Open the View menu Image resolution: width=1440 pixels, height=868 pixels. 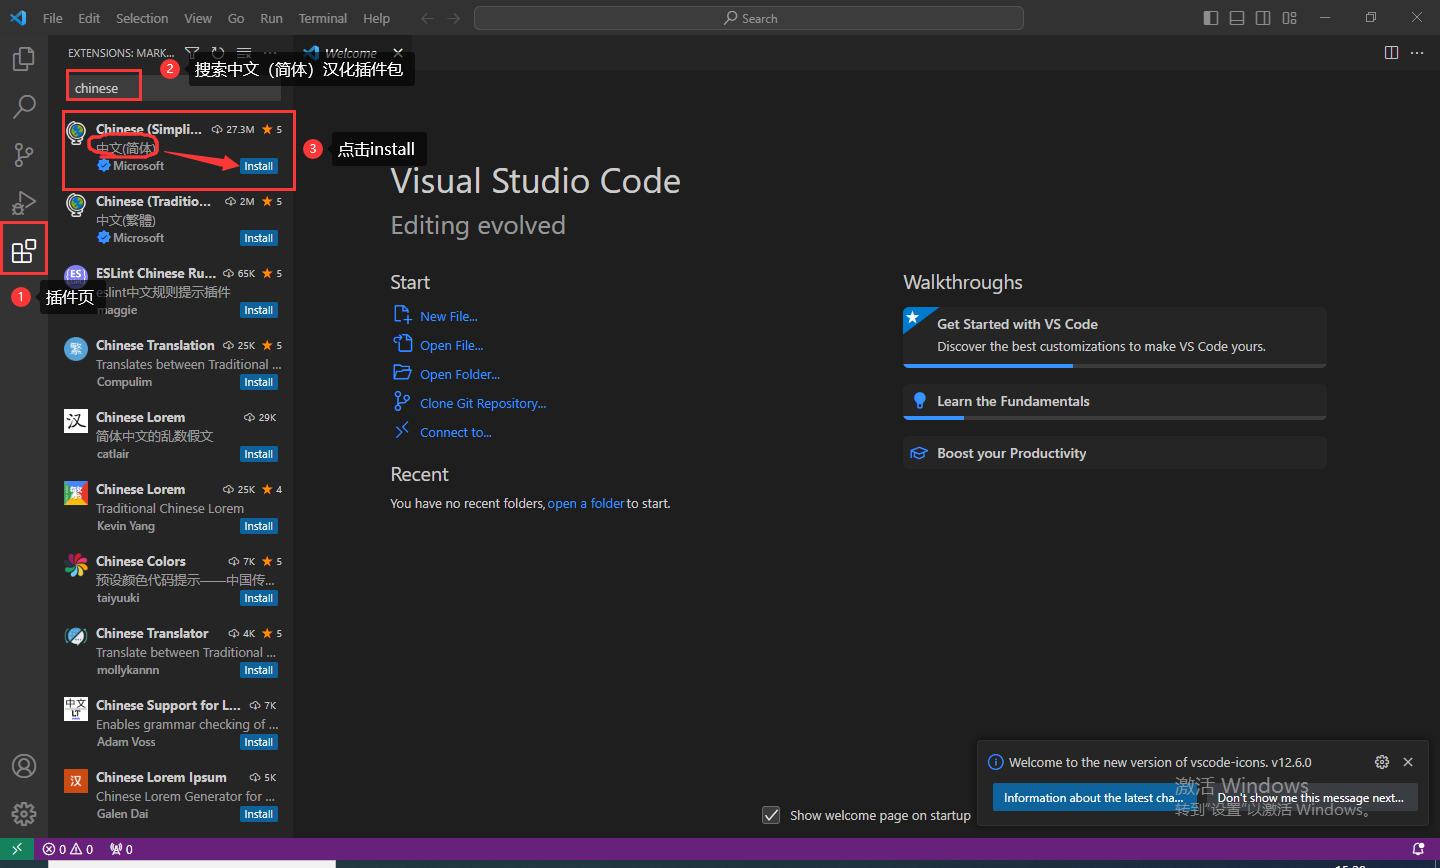point(198,18)
